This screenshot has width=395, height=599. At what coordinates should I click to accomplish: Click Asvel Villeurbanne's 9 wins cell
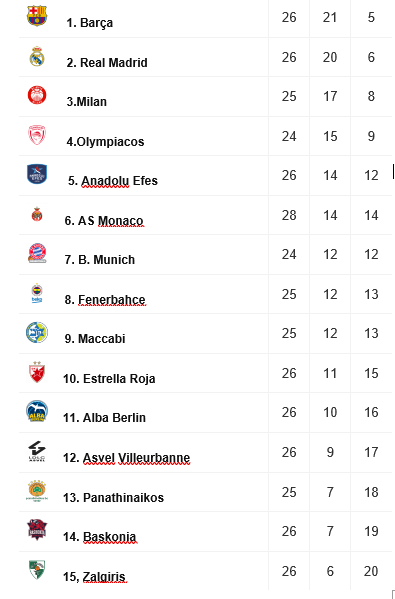coord(330,452)
